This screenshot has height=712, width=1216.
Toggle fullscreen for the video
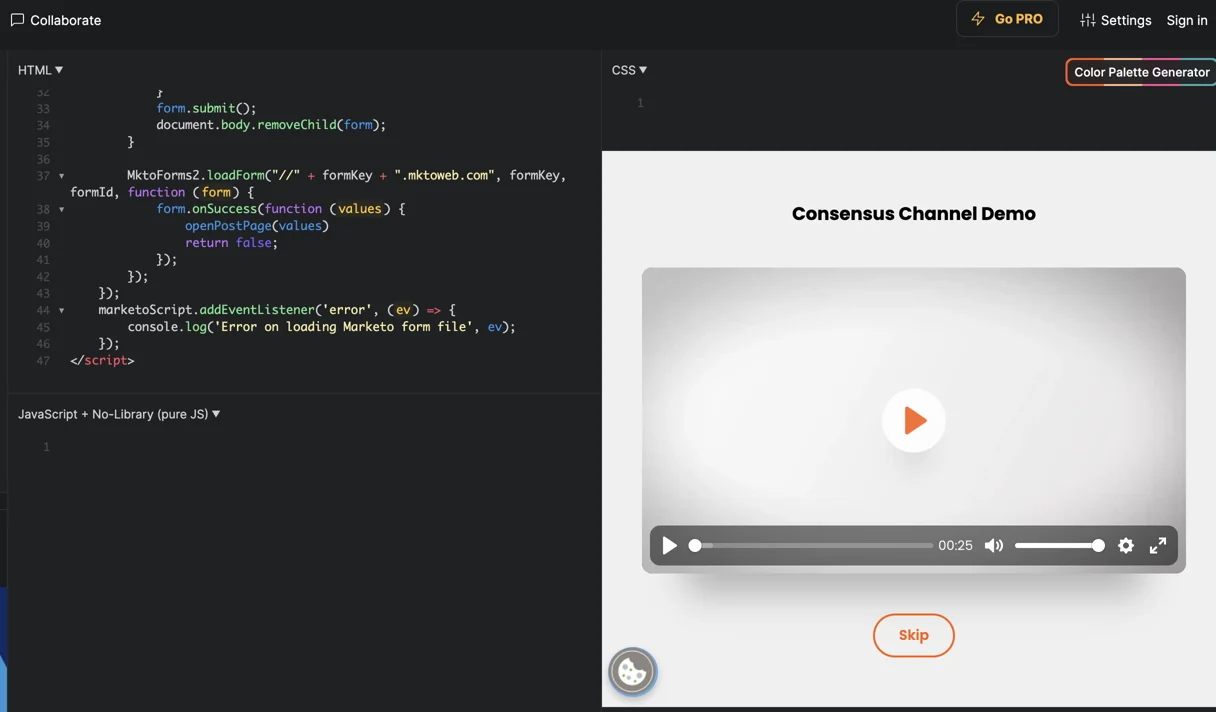pos(1158,546)
